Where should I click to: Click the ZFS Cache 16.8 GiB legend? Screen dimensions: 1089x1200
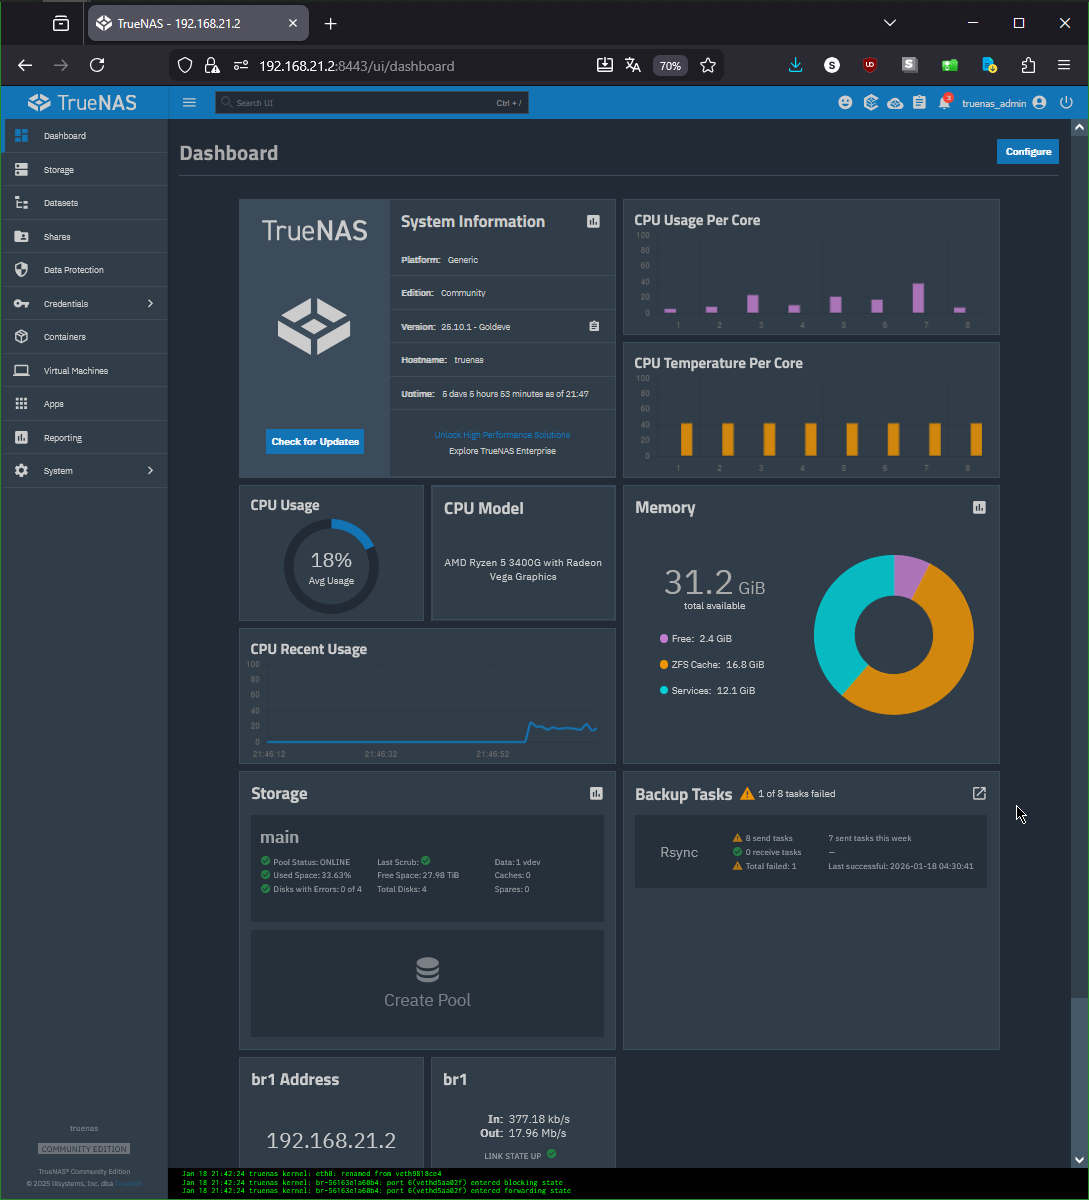coord(712,664)
